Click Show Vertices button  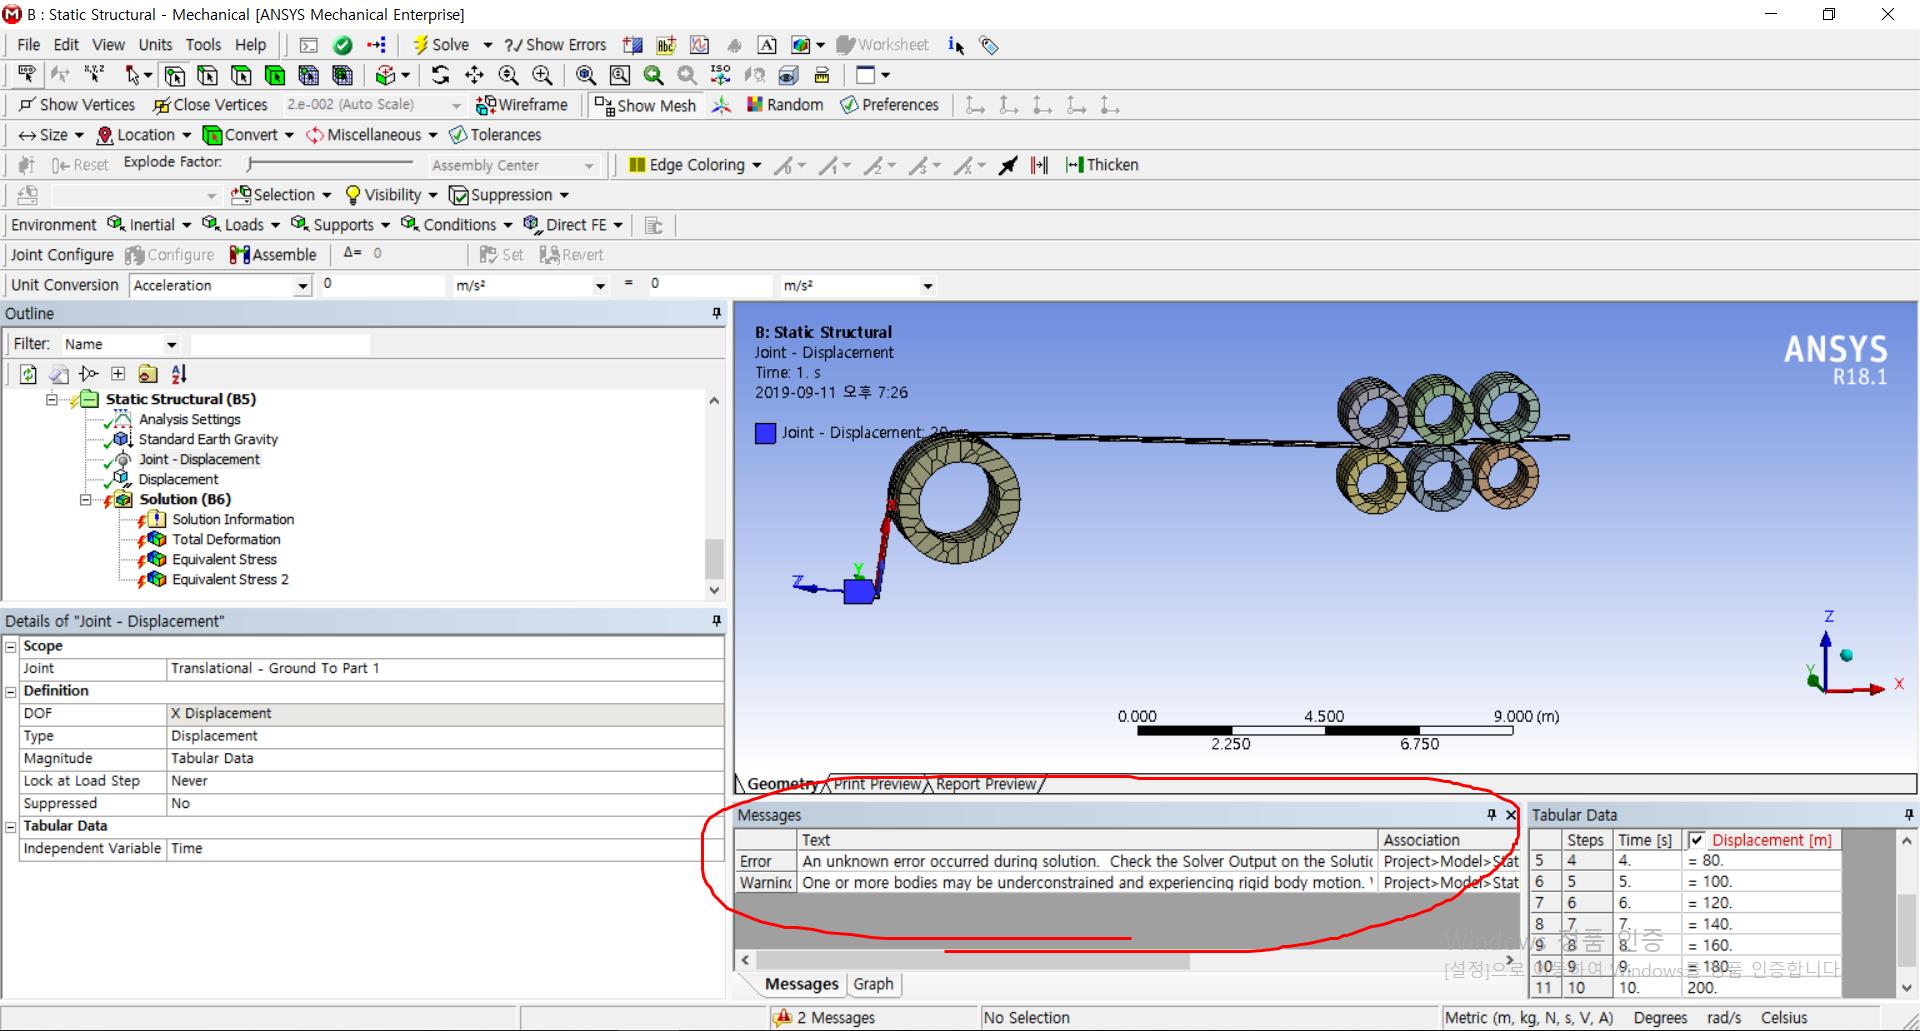[76, 105]
